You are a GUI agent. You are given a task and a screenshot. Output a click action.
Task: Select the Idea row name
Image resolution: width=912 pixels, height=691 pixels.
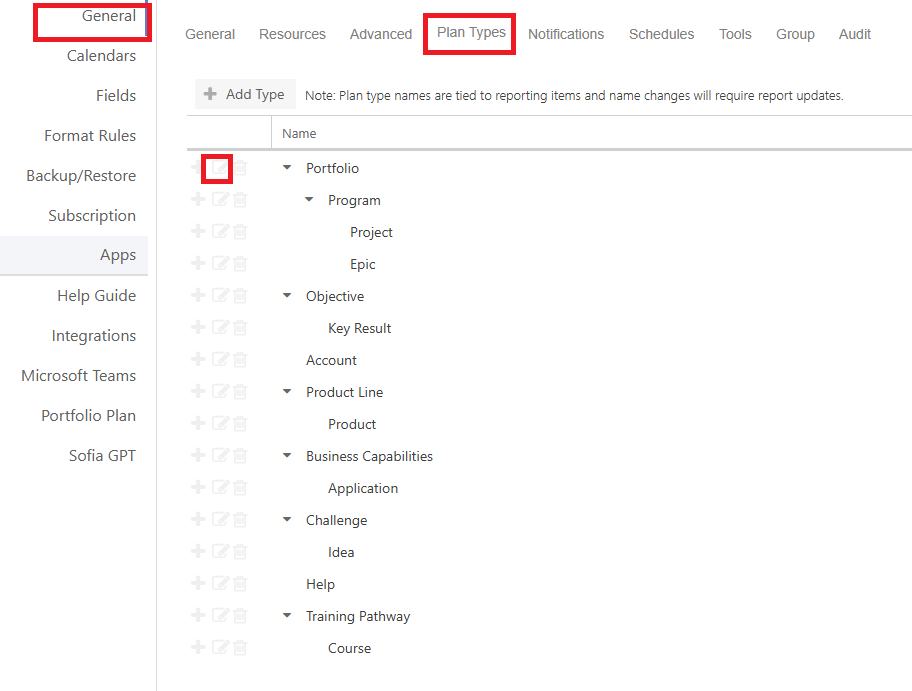click(x=341, y=552)
